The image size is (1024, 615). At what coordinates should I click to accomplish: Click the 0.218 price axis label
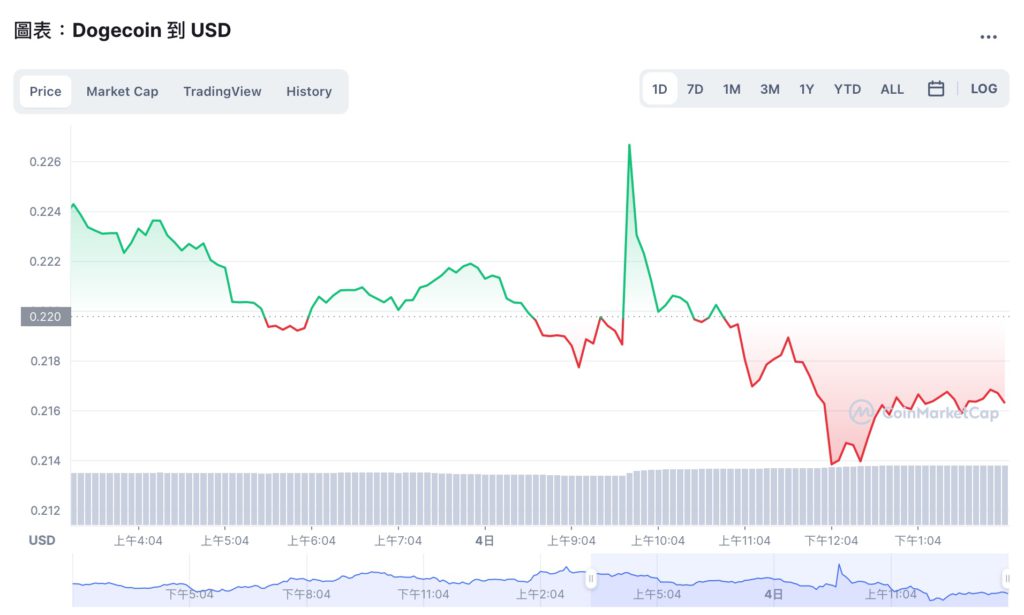tap(46, 361)
